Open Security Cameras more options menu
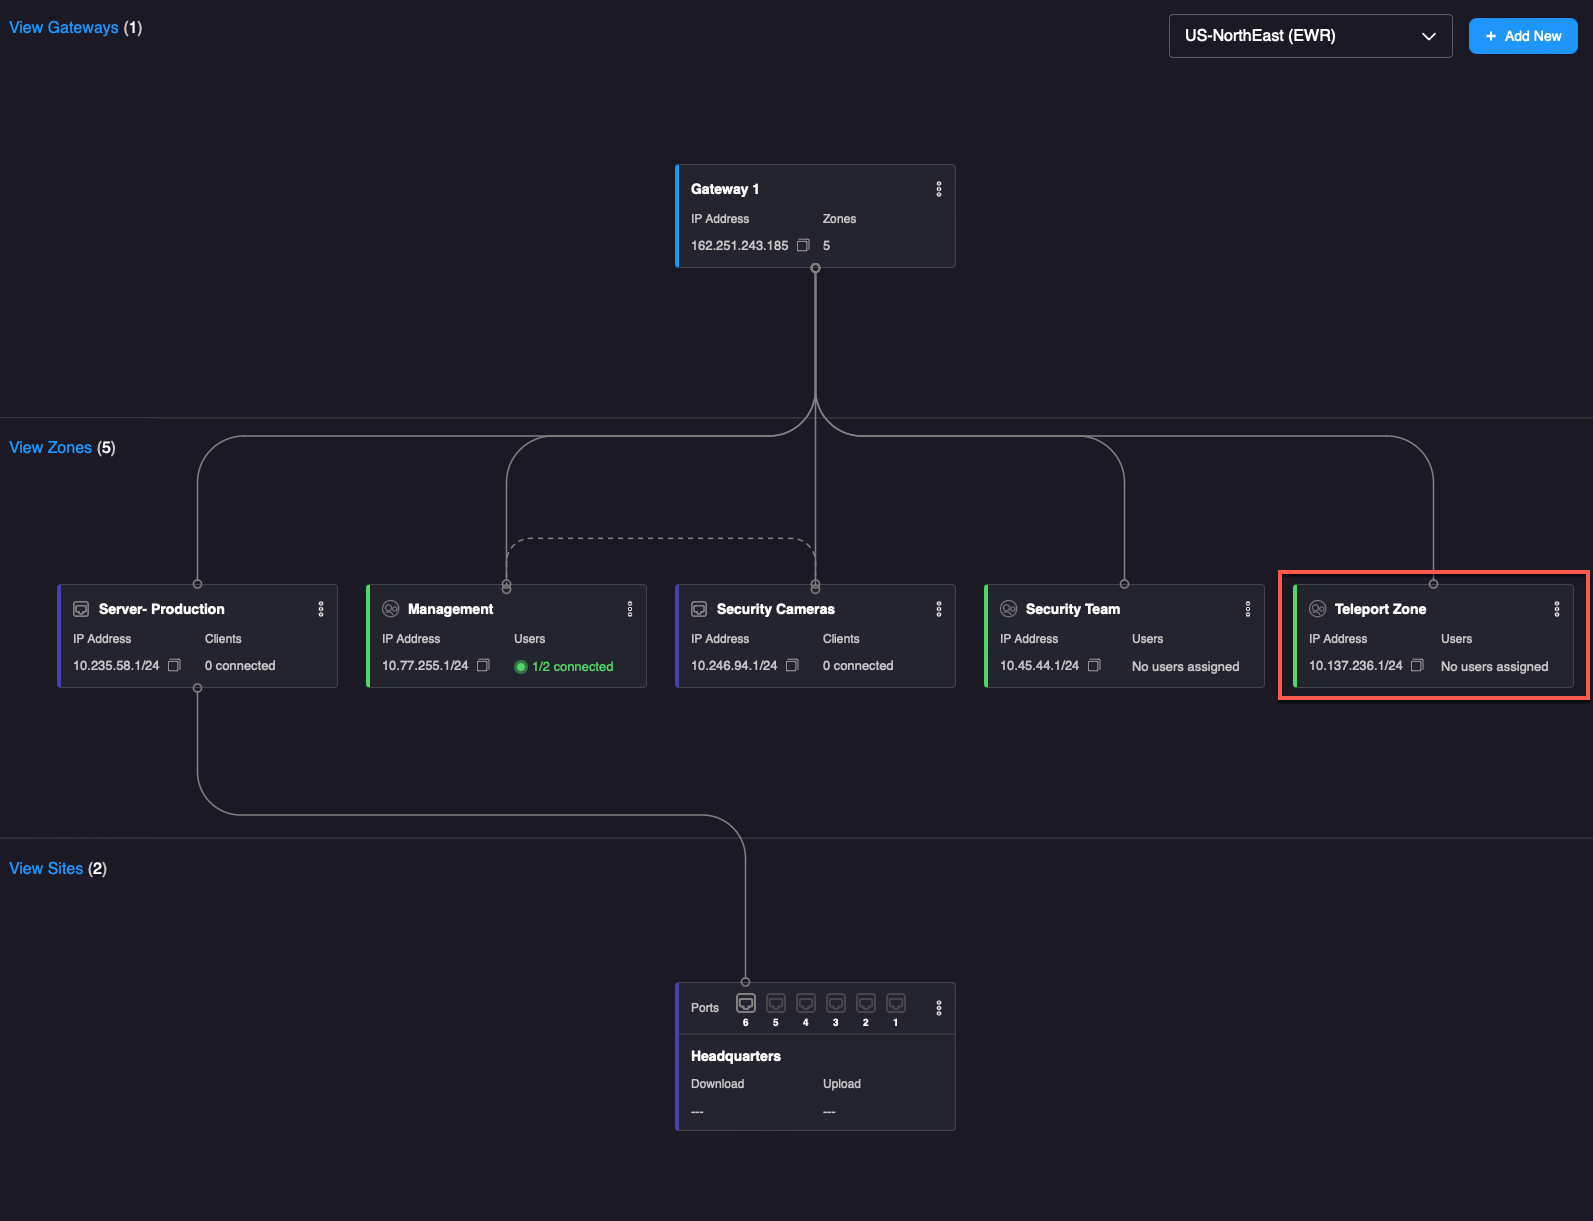 (x=938, y=609)
